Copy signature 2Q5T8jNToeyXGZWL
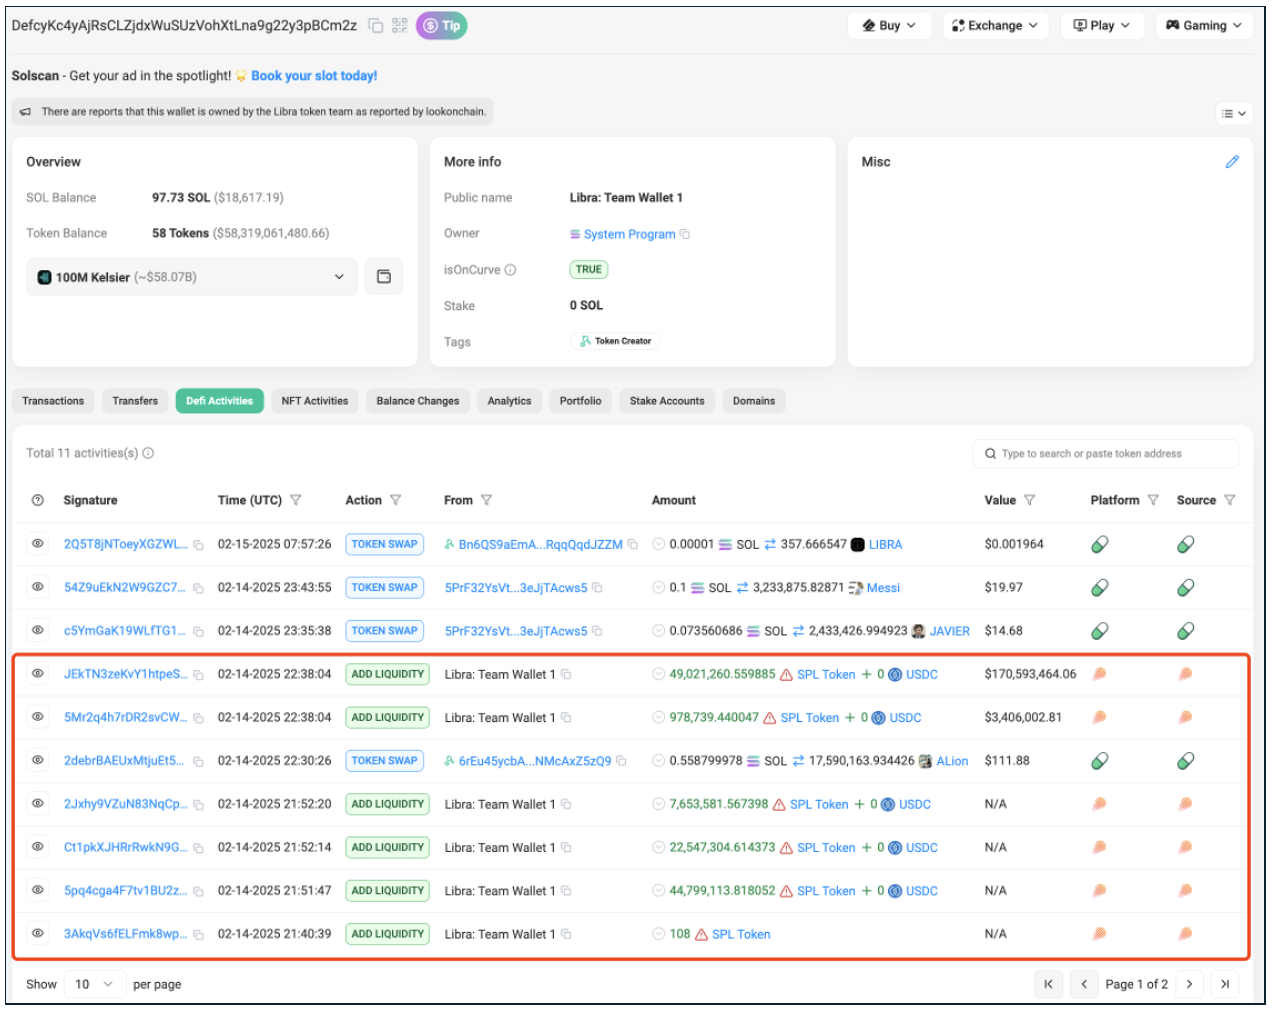The image size is (1272, 1010). coord(198,545)
